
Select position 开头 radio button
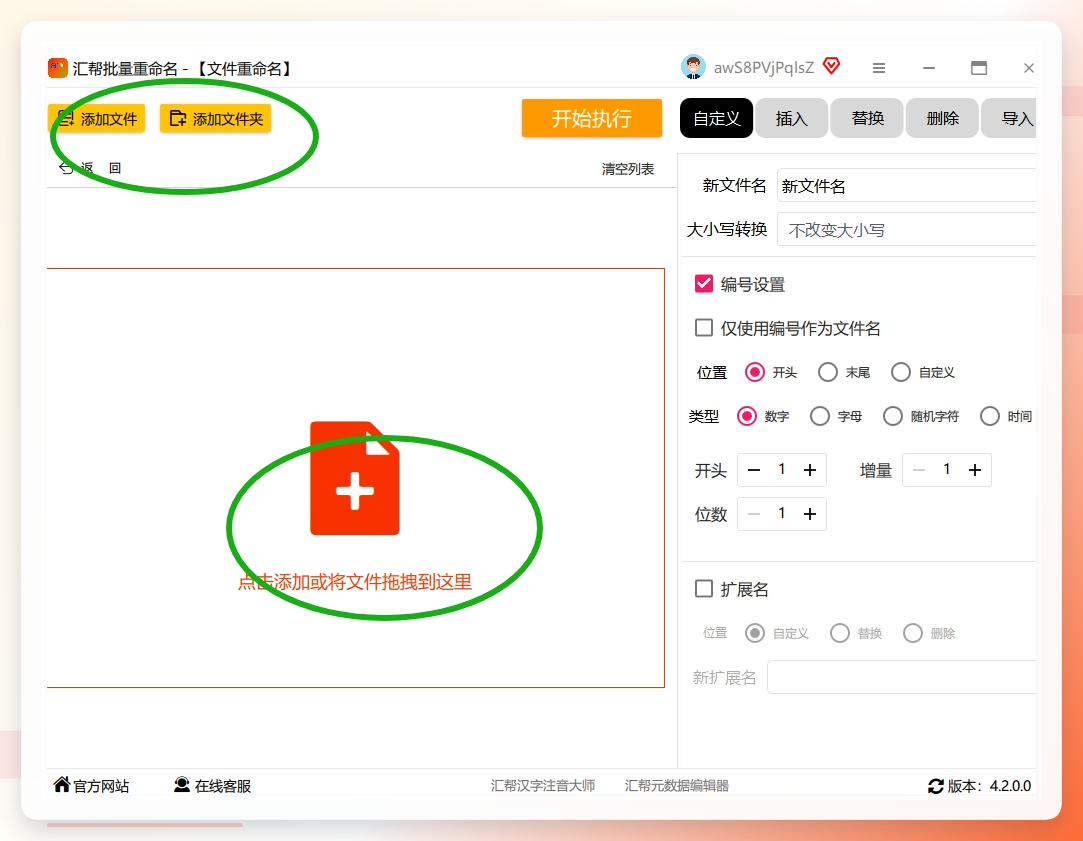click(x=755, y=372)
